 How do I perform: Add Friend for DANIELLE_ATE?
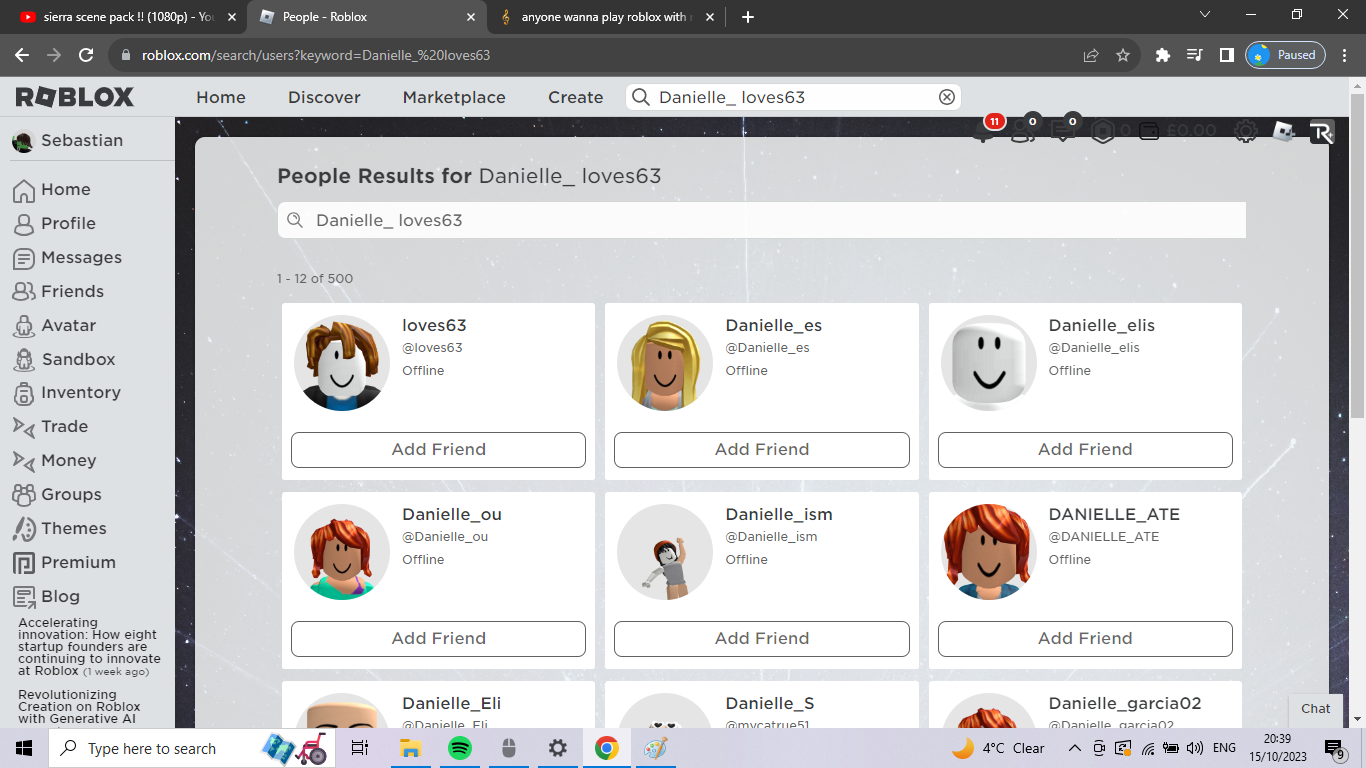pos(1085,639)
